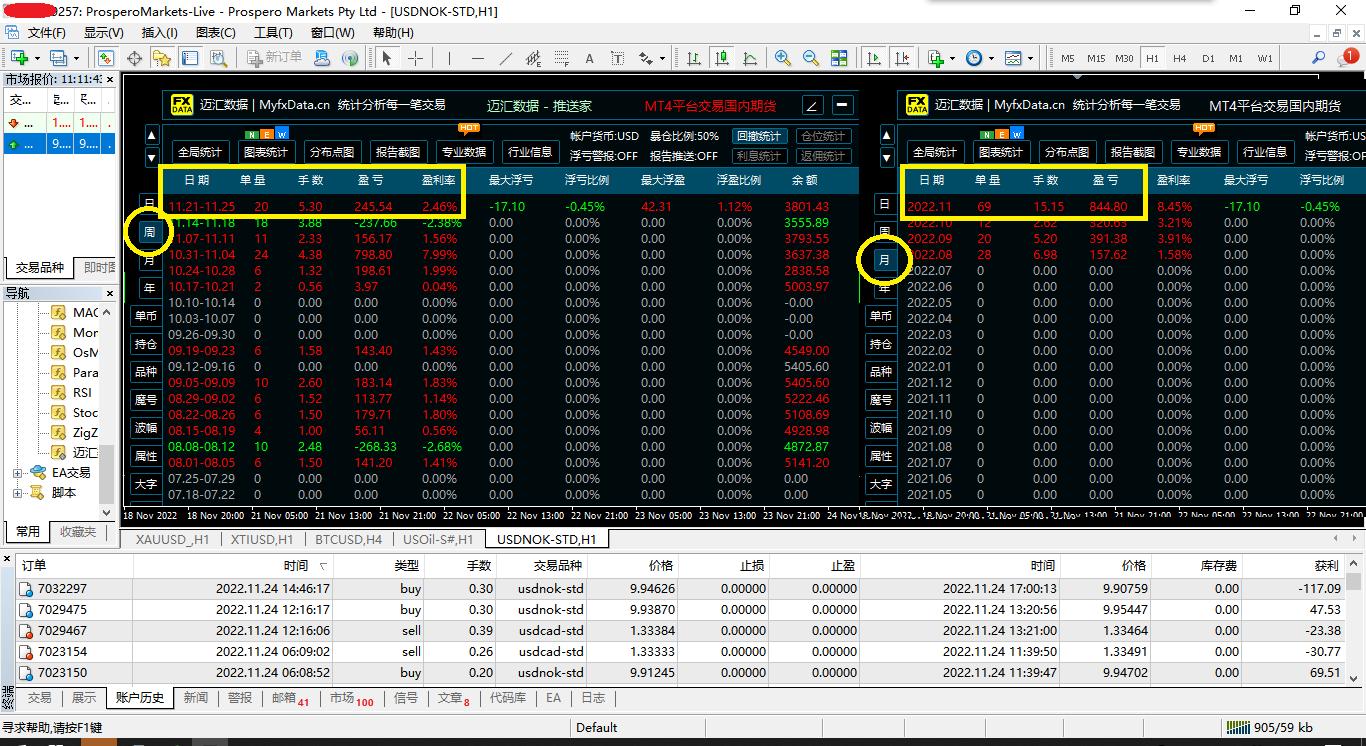
Task: Toggle chart auto scroll icon
Action: tap(875, 58)
